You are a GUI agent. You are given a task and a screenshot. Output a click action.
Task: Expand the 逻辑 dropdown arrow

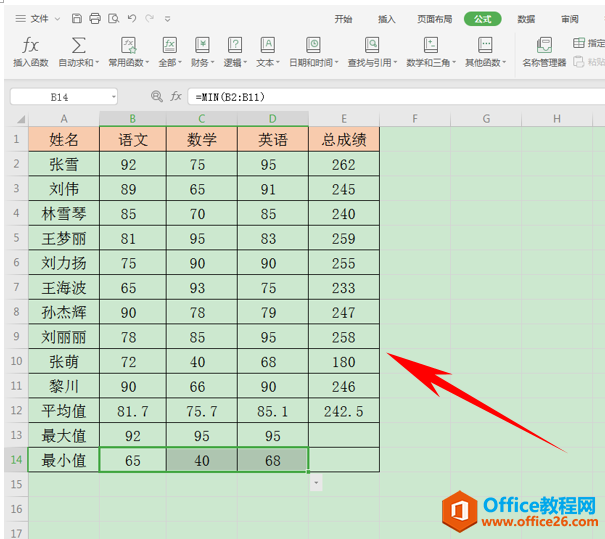(x=245, y=63)
